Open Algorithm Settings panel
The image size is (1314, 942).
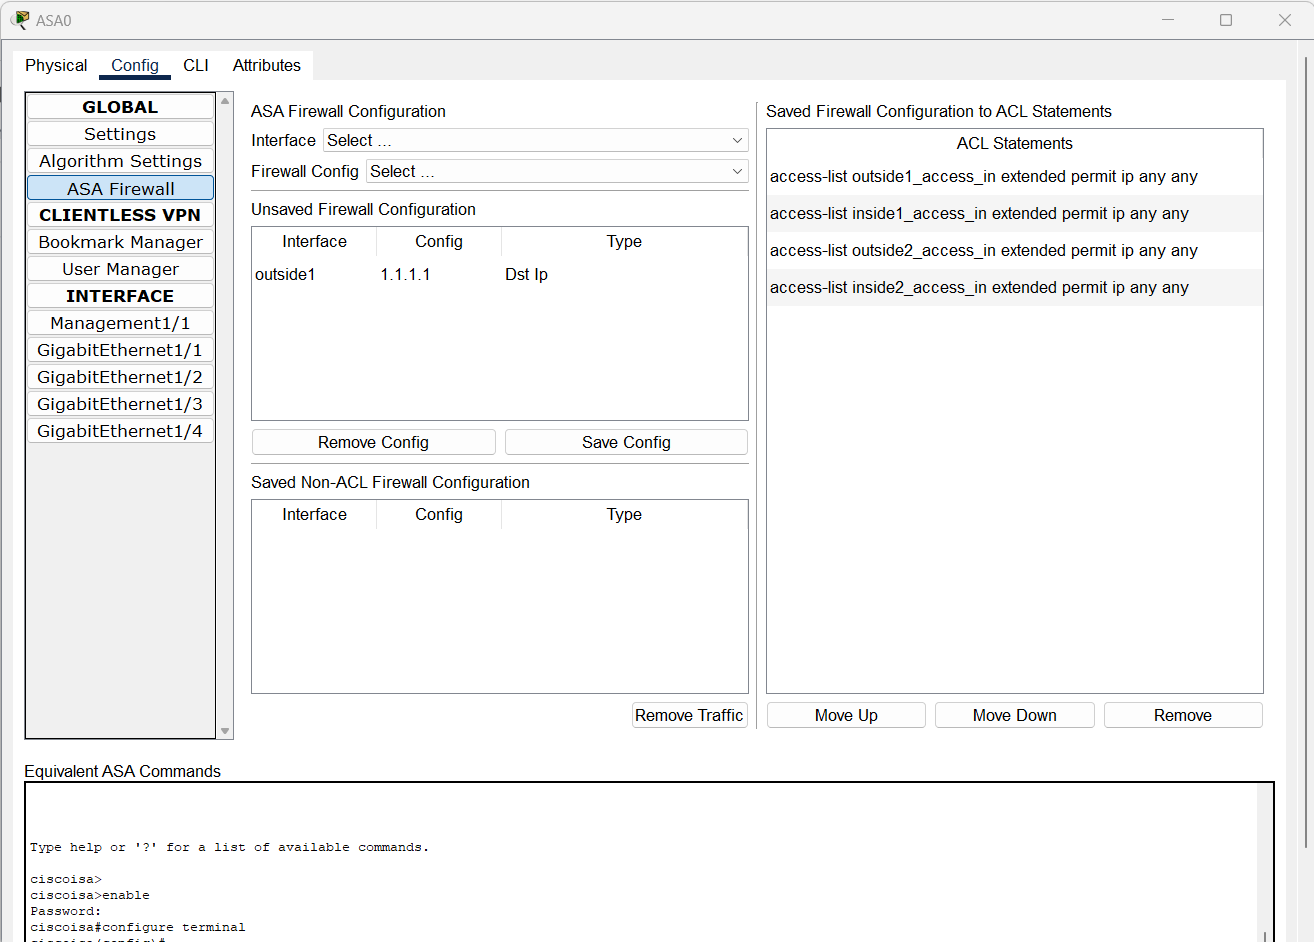tap(119, 160)
